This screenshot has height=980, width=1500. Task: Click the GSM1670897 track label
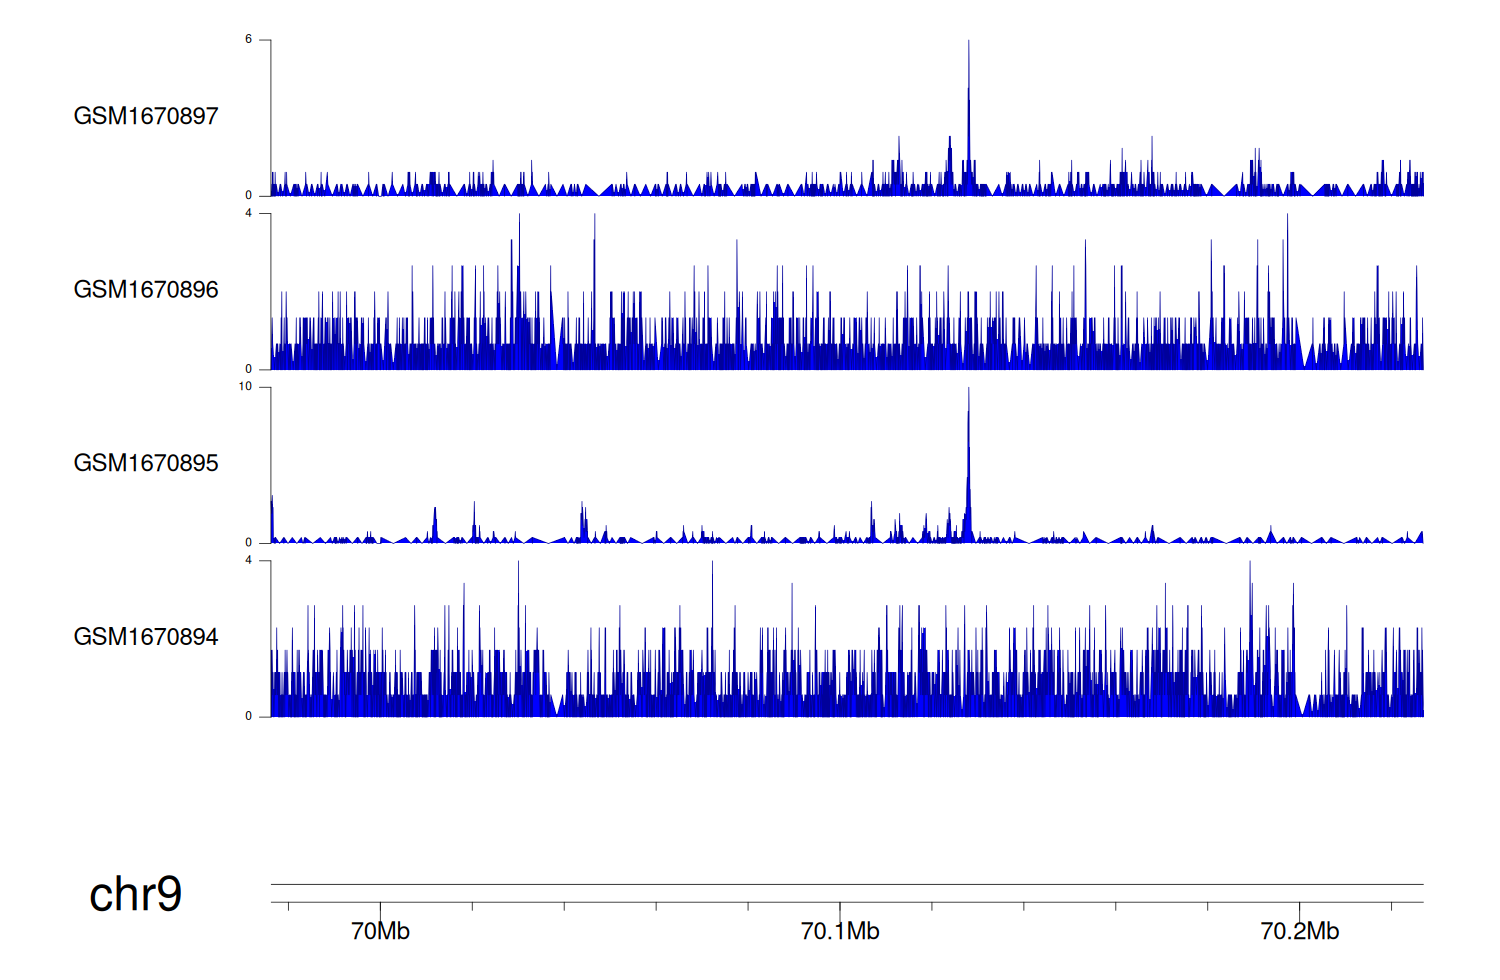(146, 116)
